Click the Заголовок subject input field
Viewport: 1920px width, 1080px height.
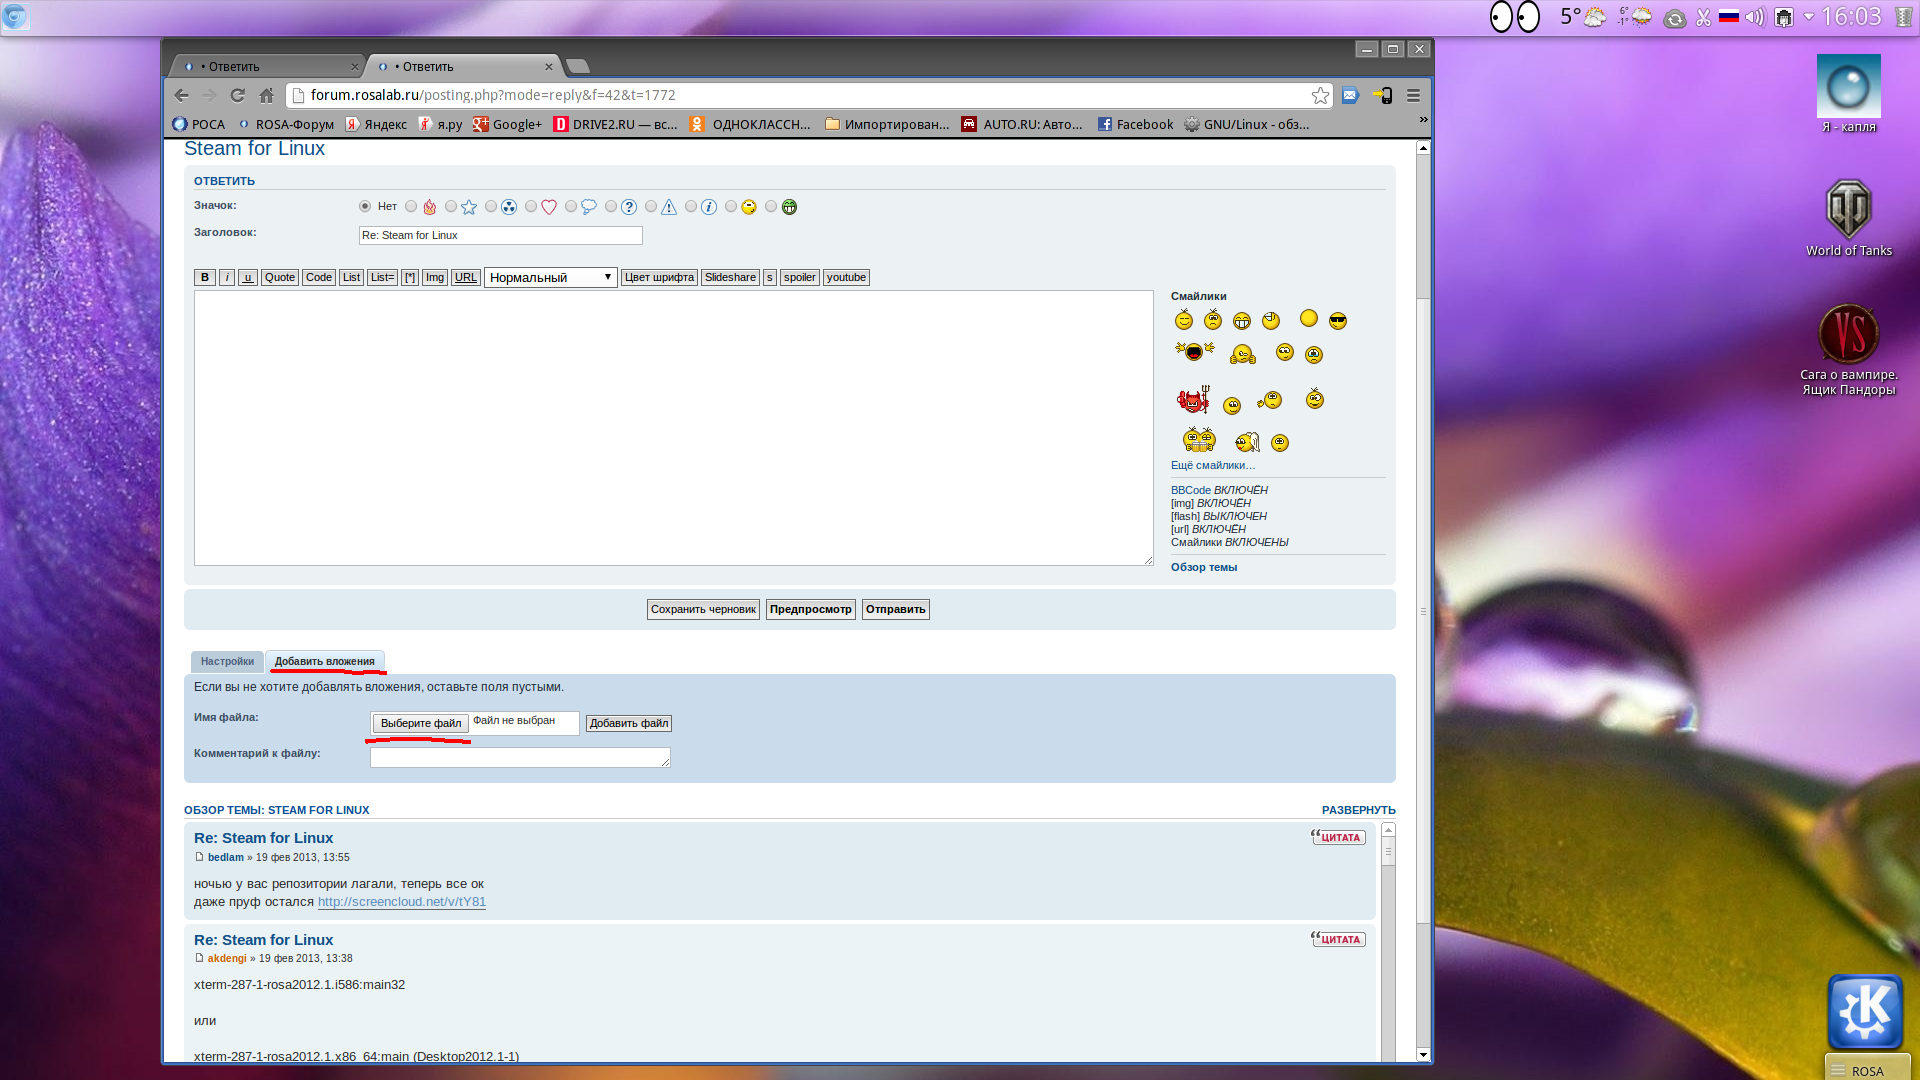coord(500,235)
